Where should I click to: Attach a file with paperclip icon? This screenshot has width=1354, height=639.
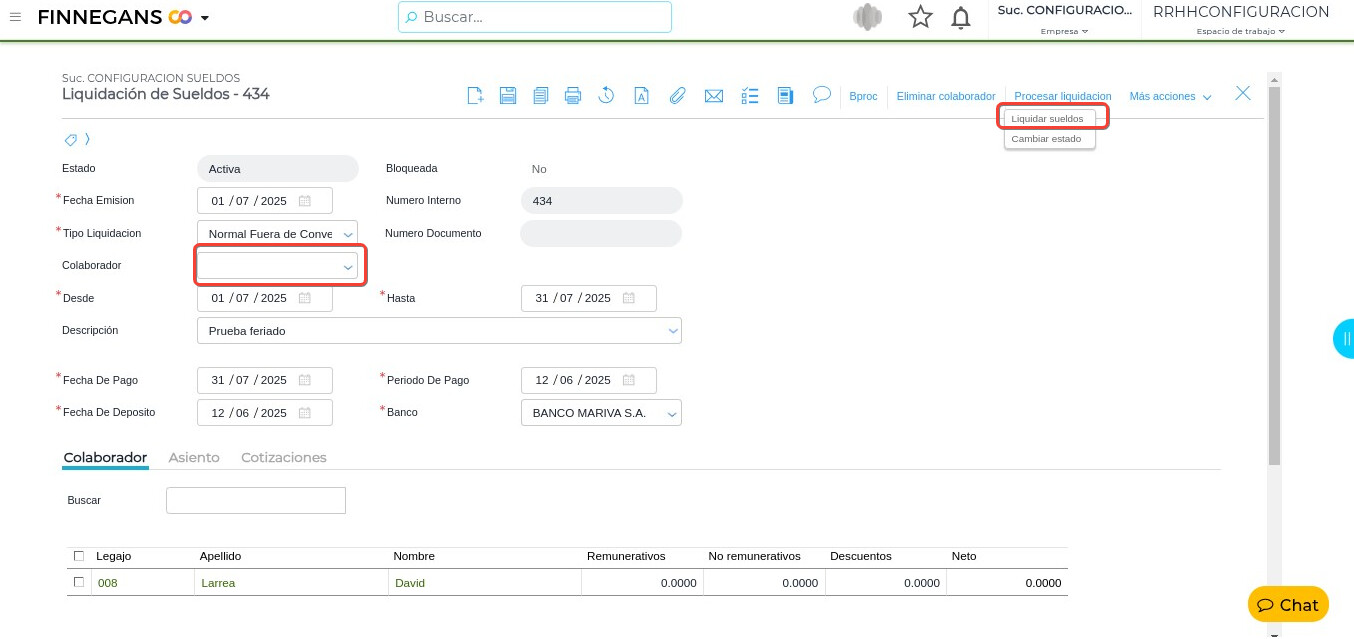[677, 96]
